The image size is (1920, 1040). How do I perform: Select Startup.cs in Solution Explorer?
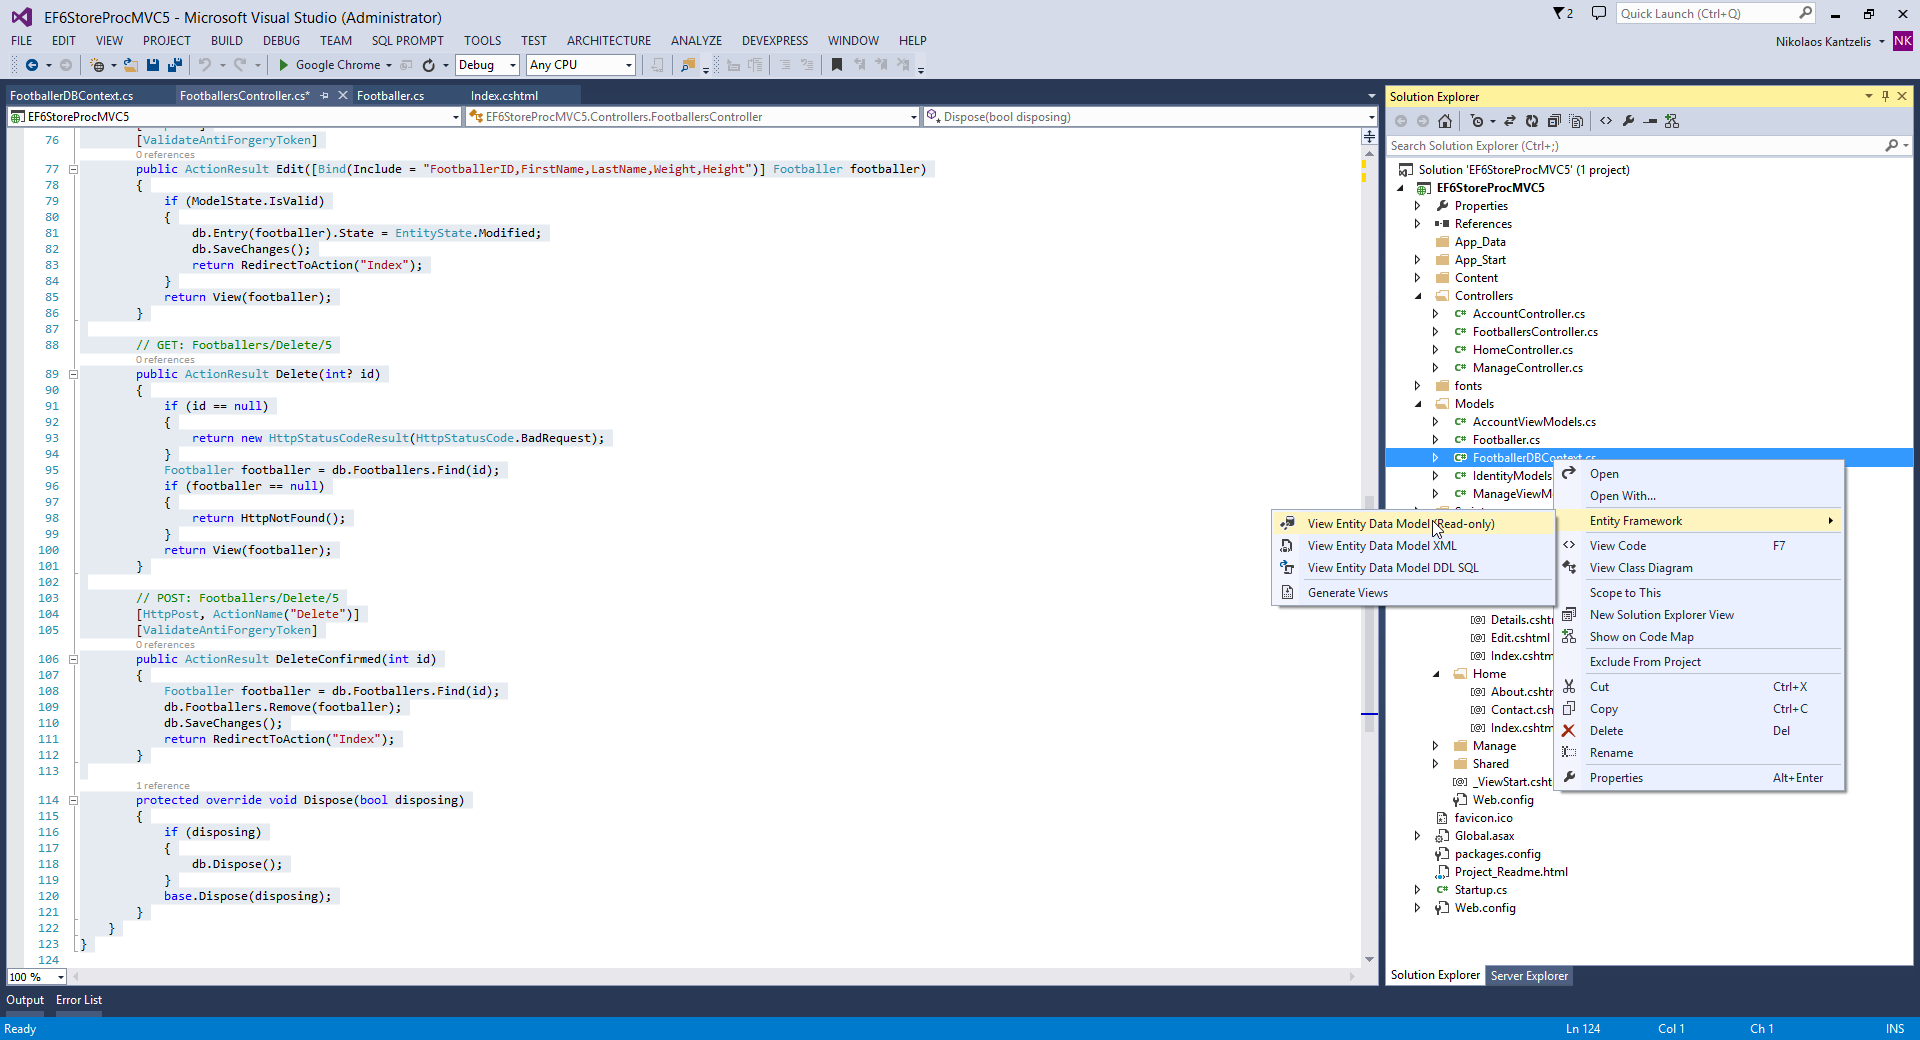coord(1480,890)
